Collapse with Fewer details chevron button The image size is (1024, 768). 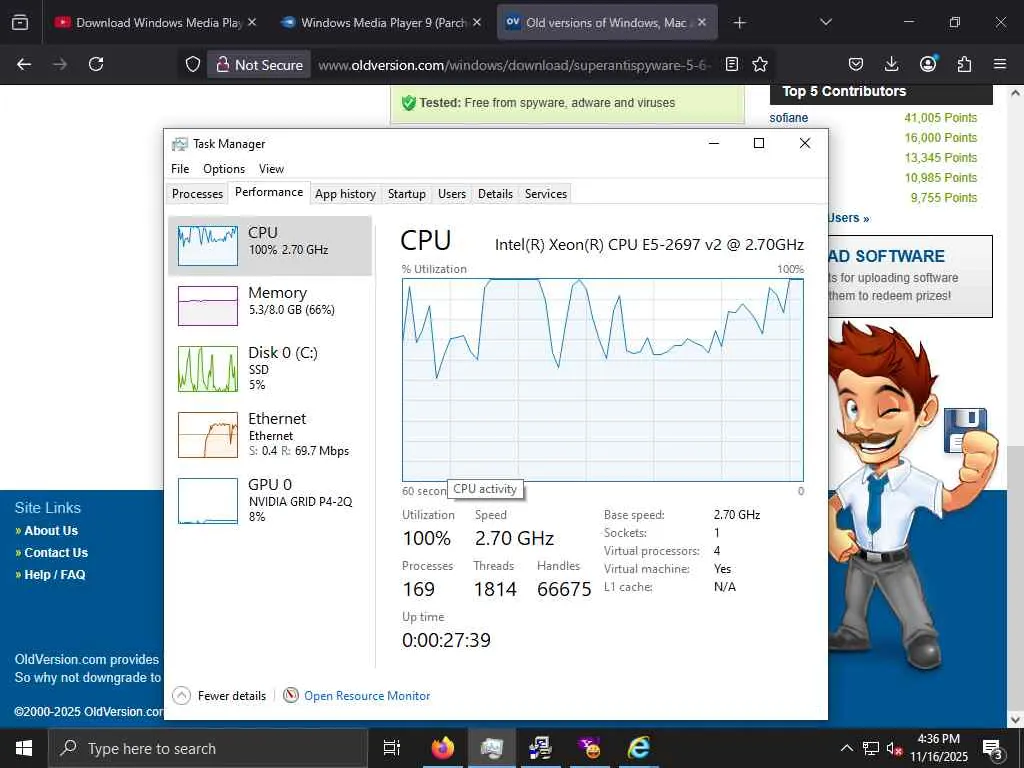point(182,696)
